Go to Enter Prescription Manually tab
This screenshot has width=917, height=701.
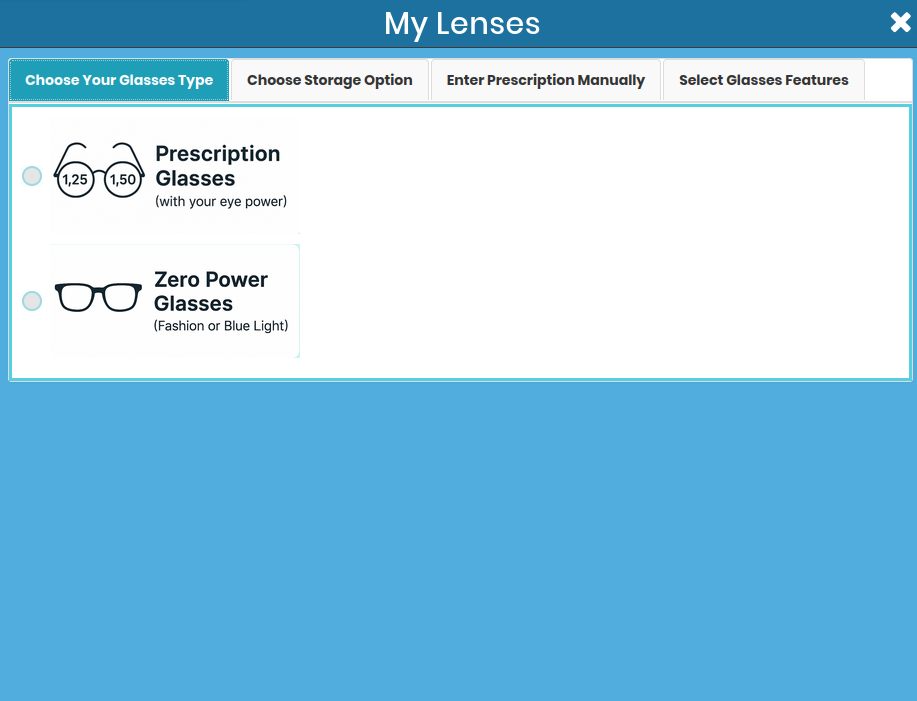tap(546, 80)
